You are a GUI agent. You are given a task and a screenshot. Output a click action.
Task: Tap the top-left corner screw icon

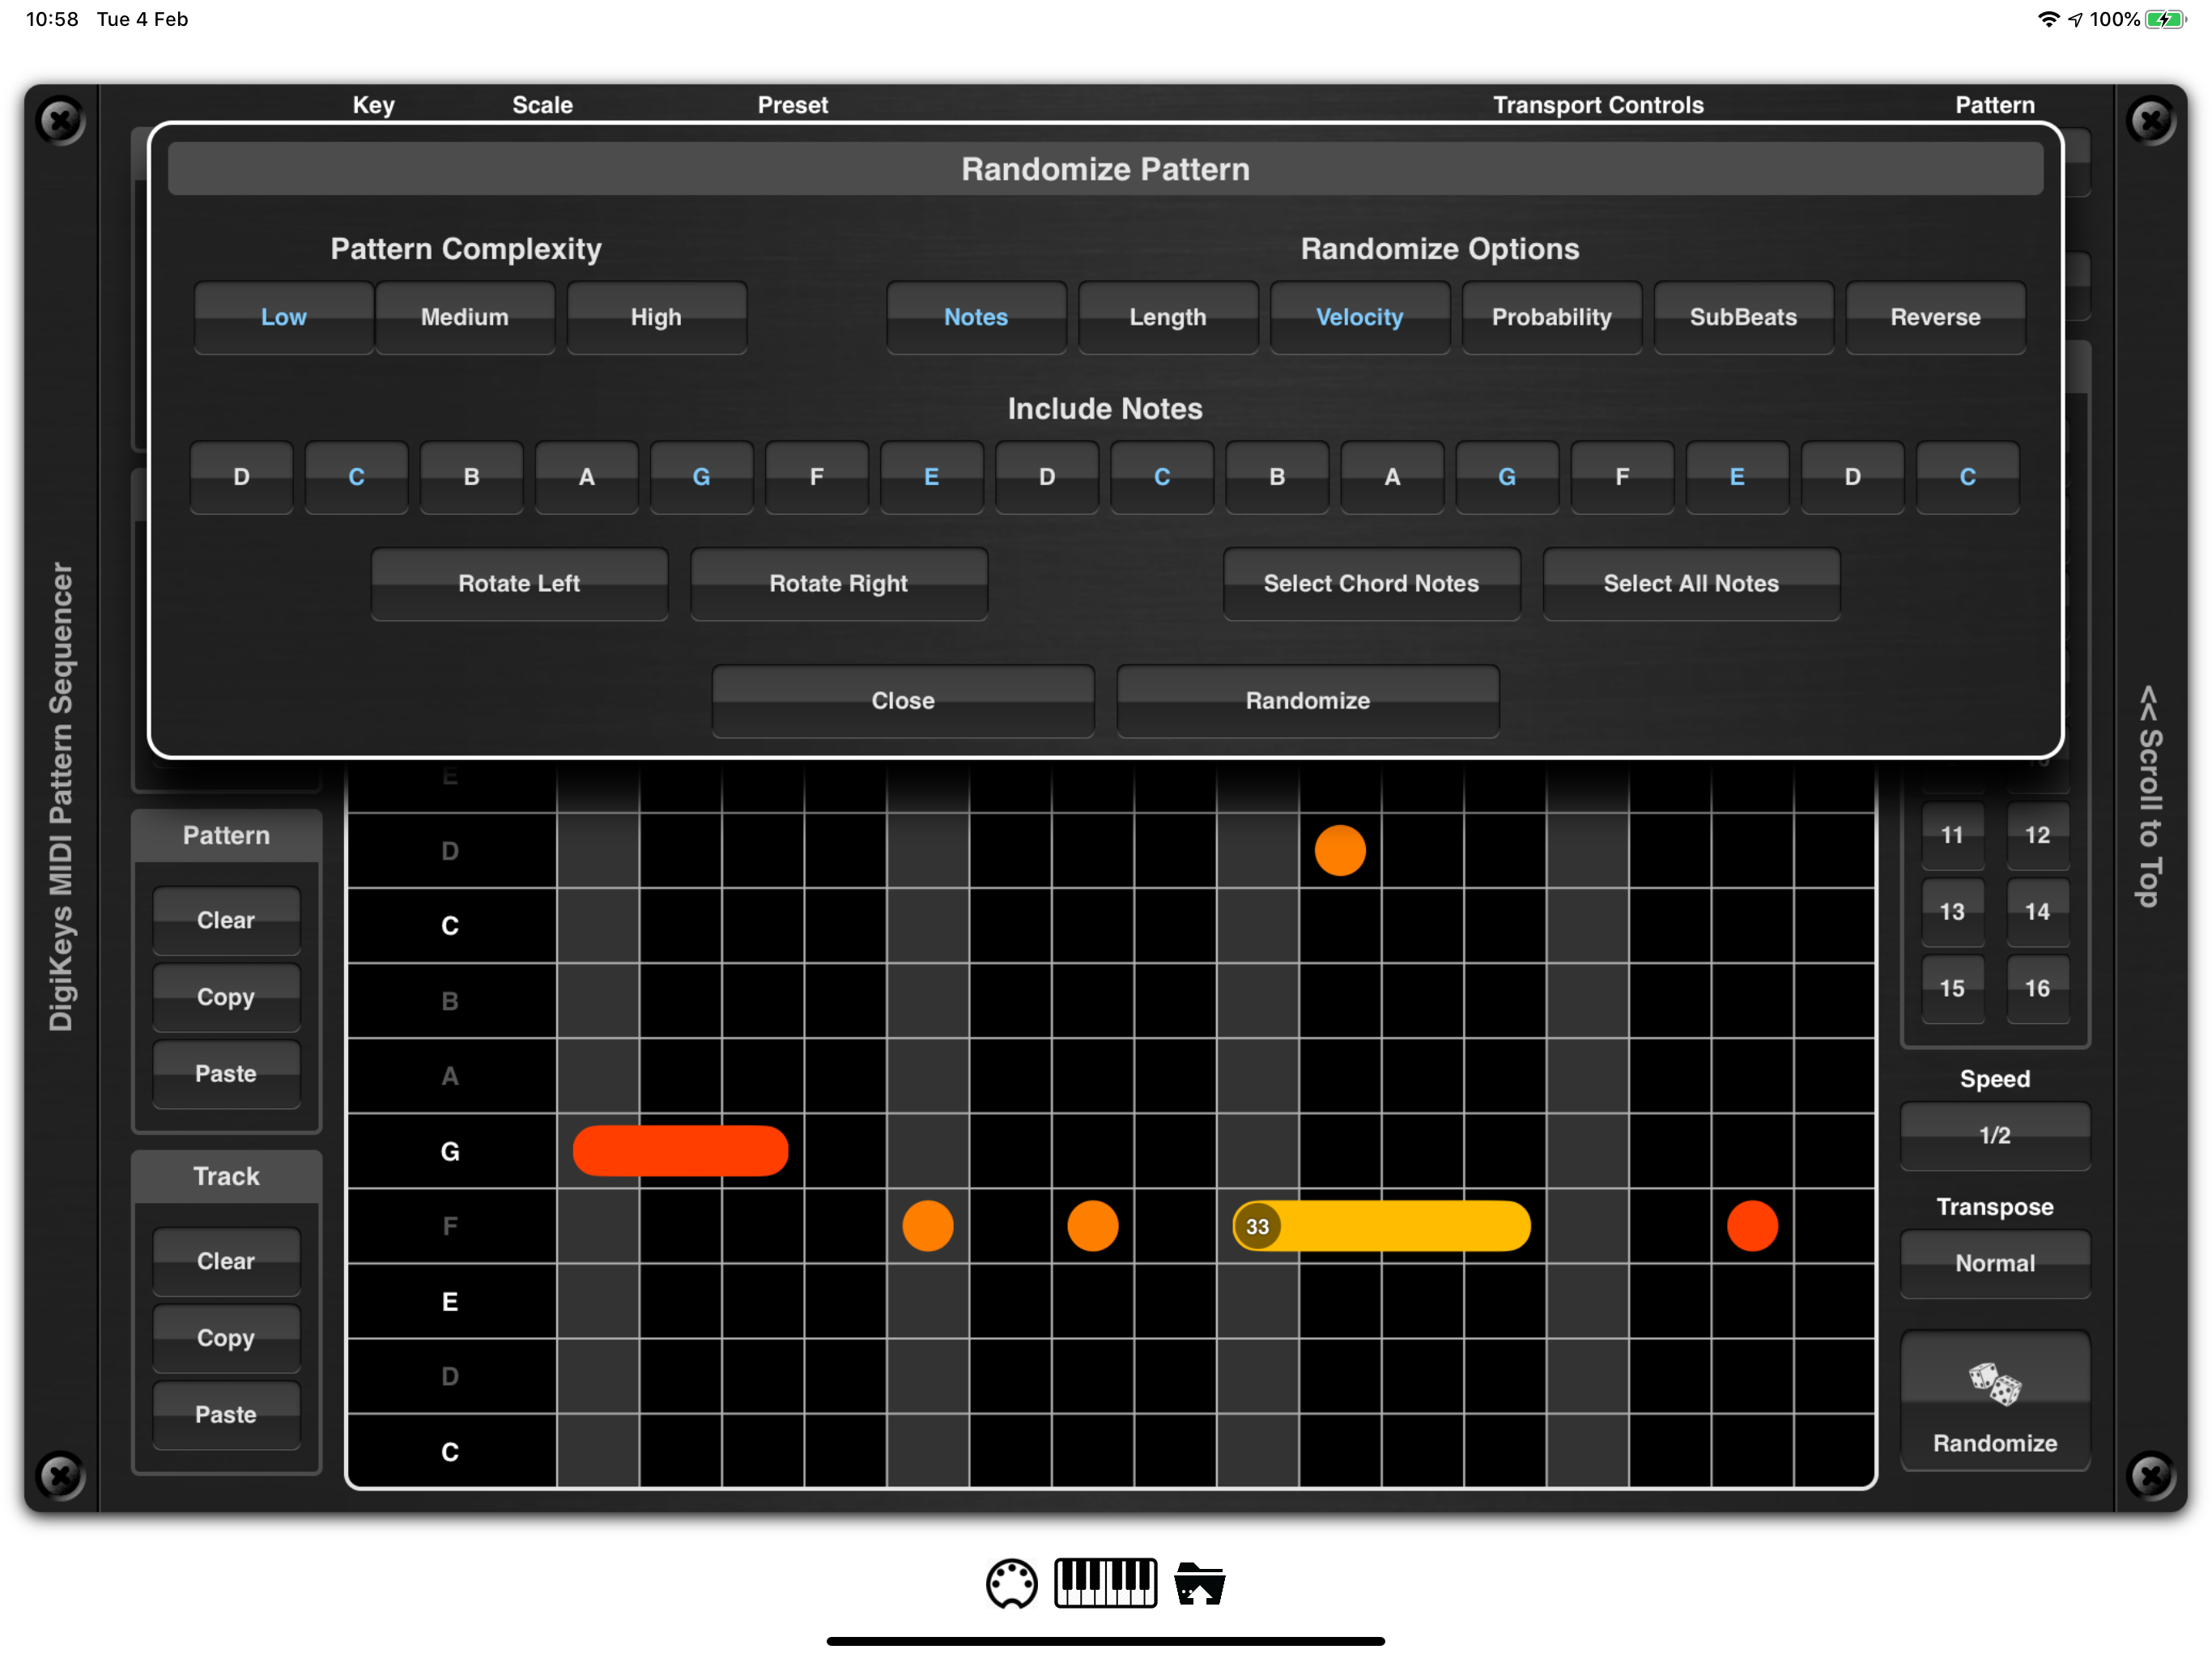pos(60,122)
